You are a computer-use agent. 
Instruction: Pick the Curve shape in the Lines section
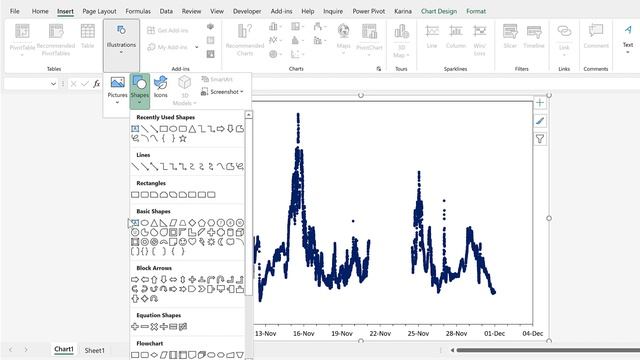(x=221, y=167)
